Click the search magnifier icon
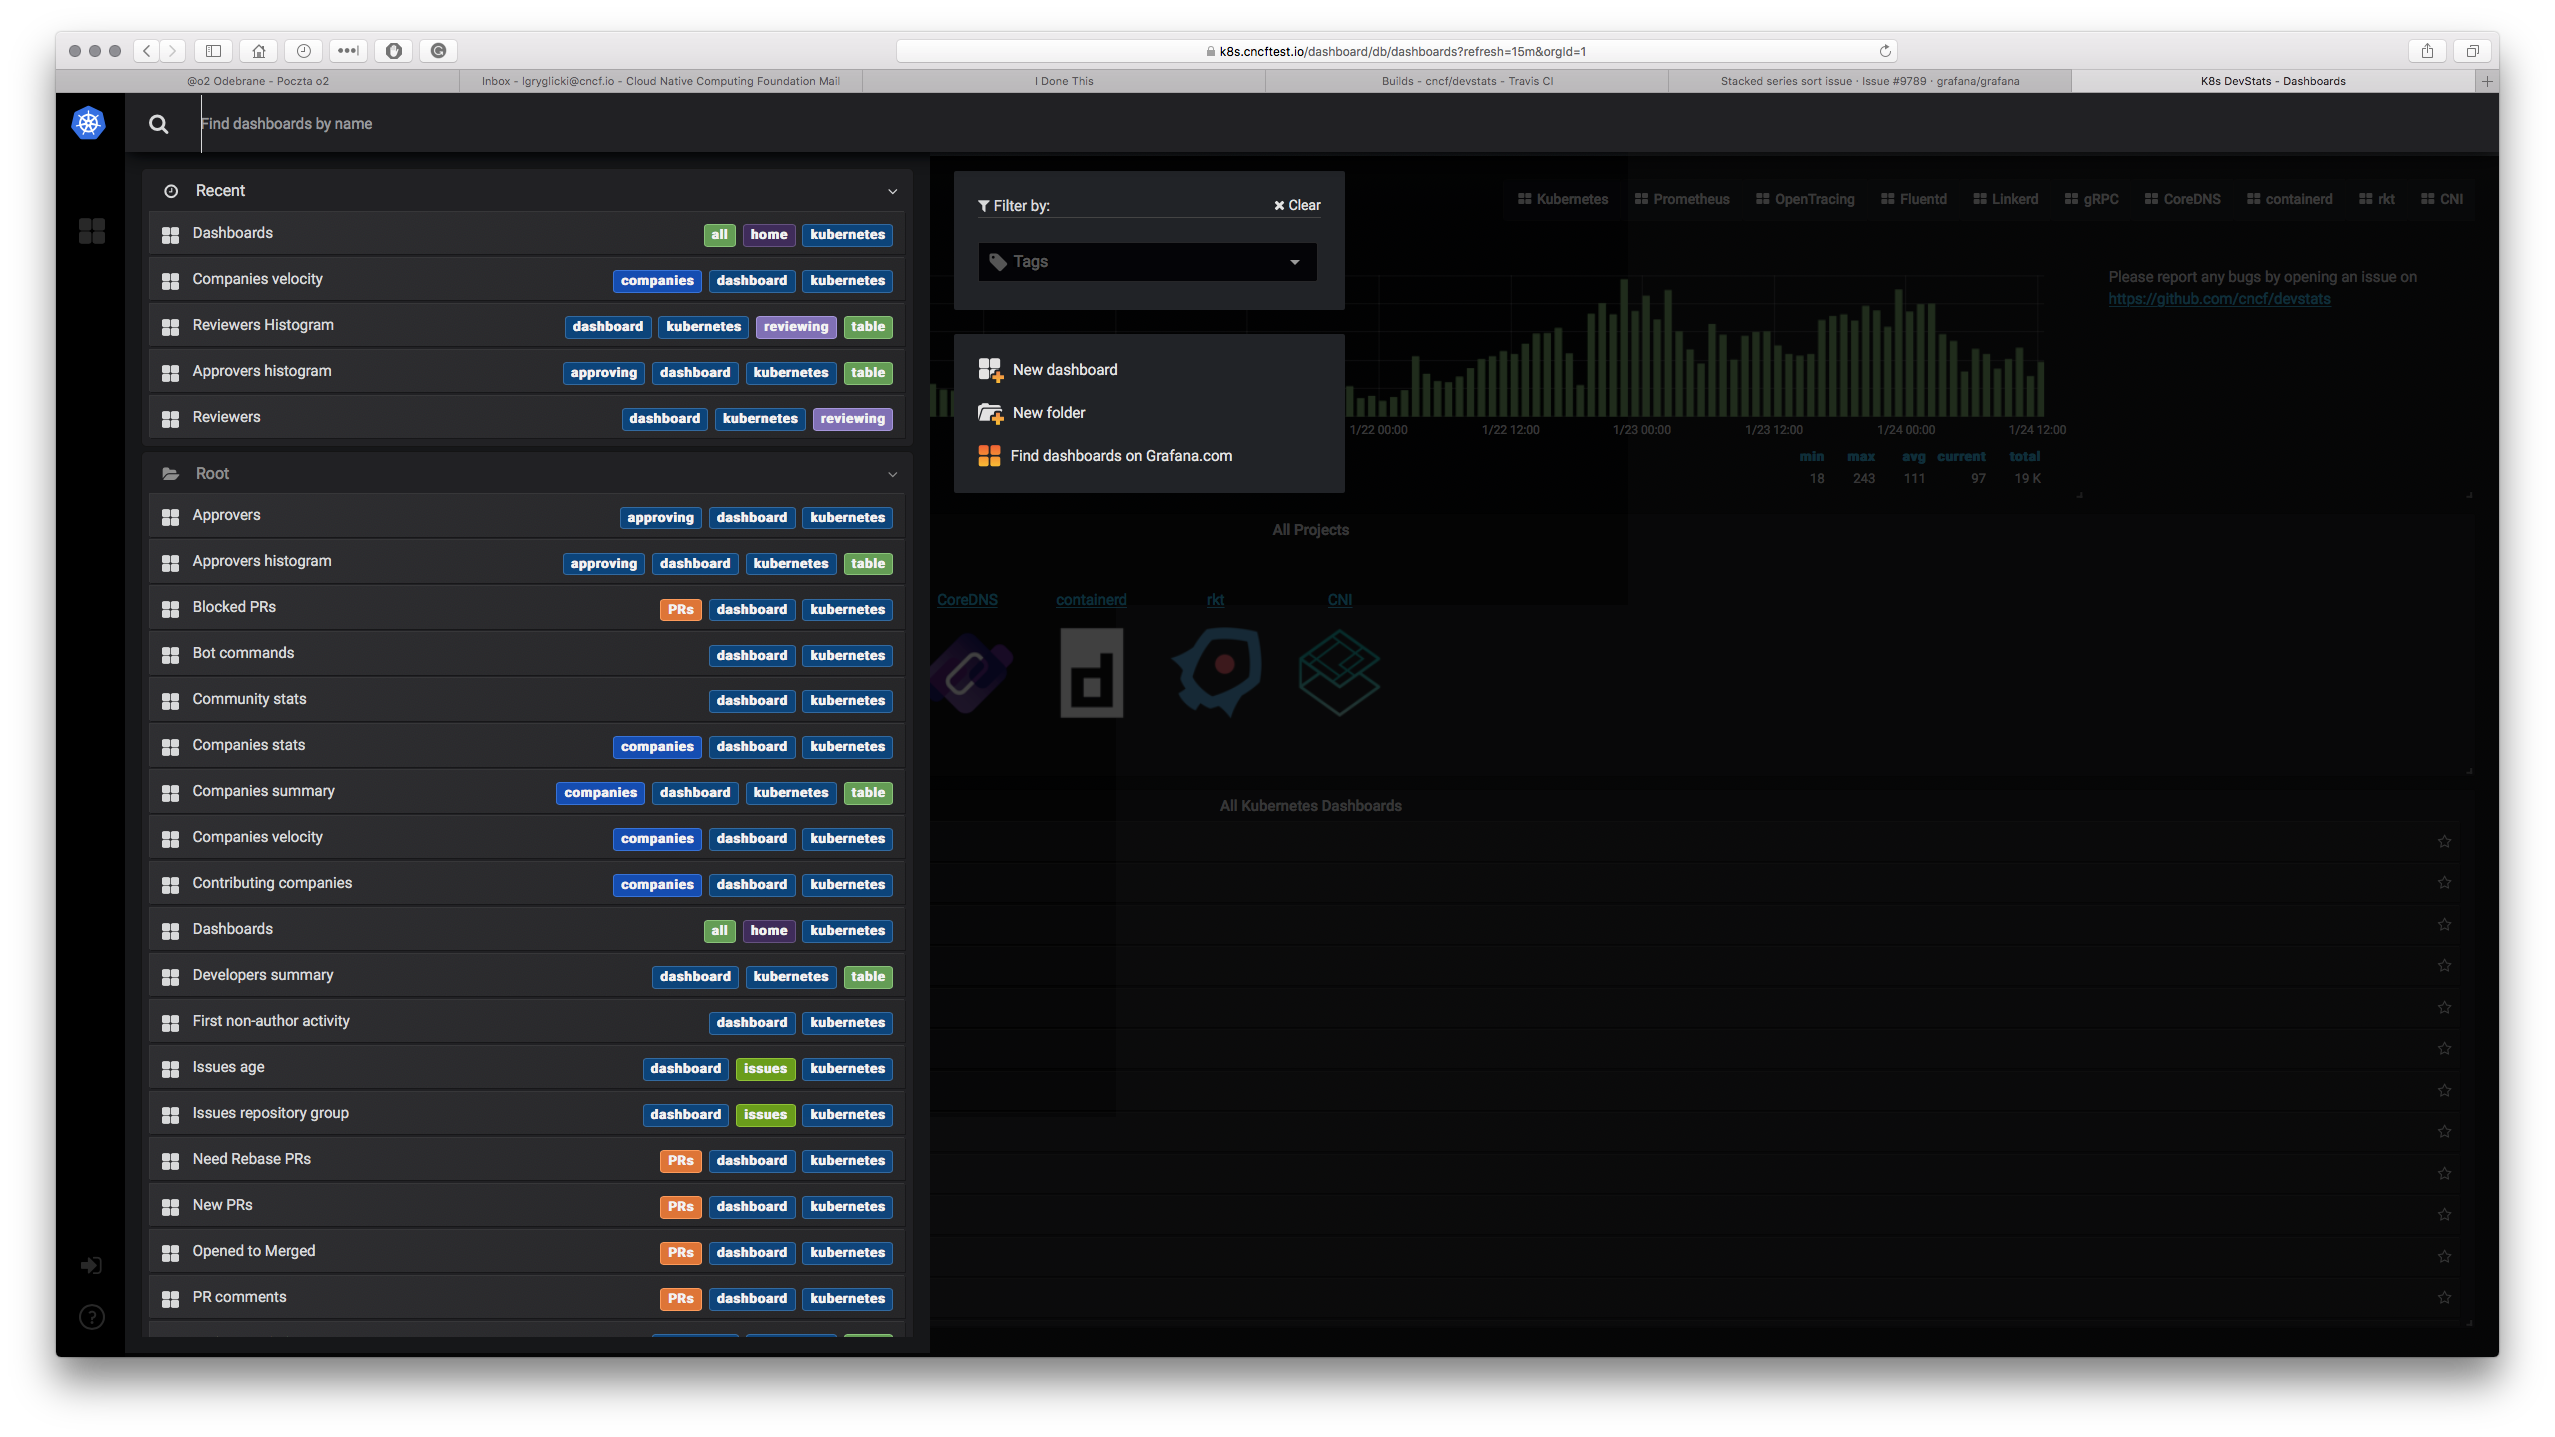The height and width of the screenshot is (1437, 2555). click(159, 123)
